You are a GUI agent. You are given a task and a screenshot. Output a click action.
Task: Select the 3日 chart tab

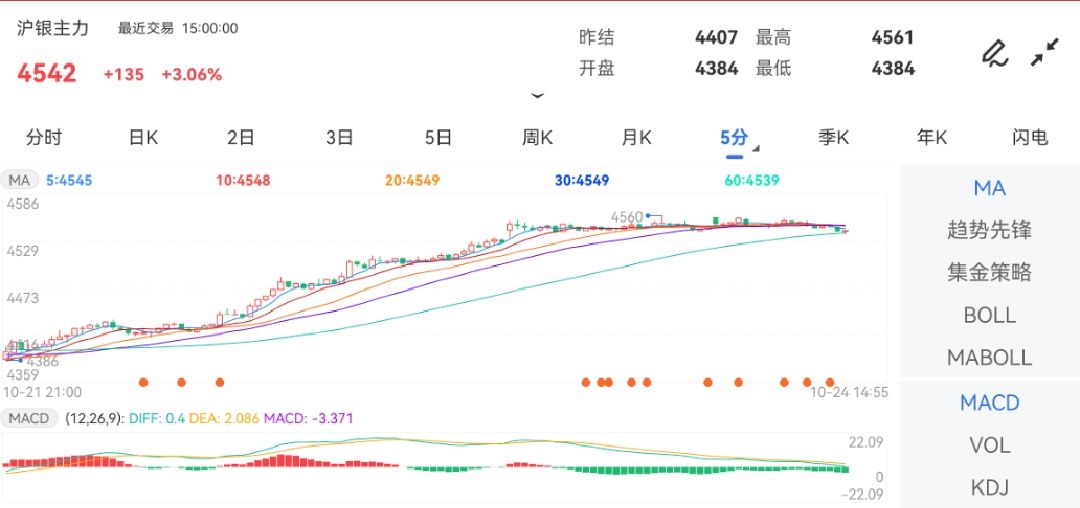[x=340, y=137]
